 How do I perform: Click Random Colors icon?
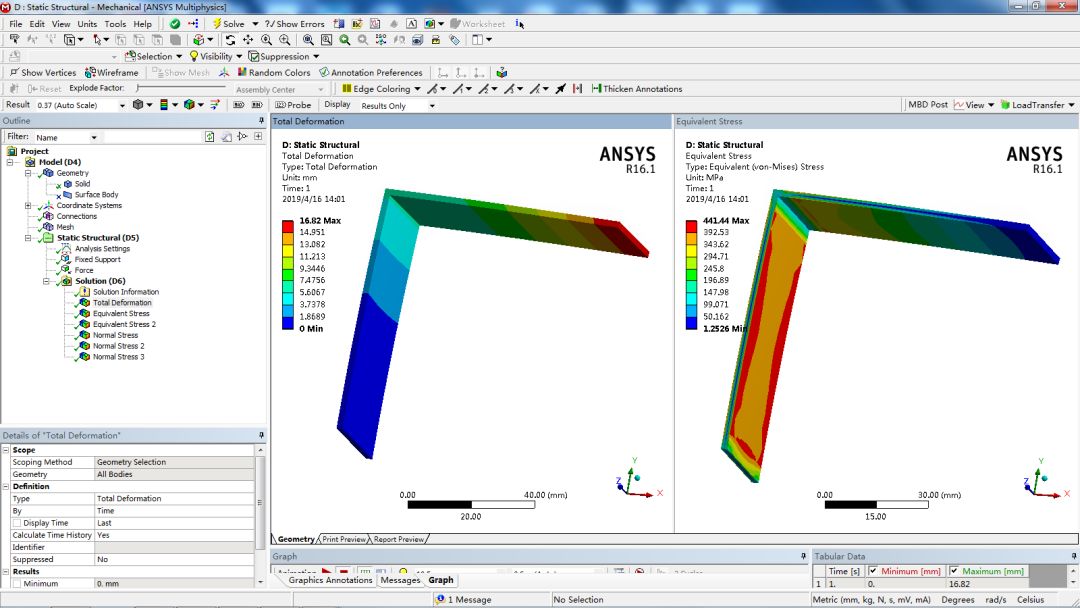click(242, 72)
